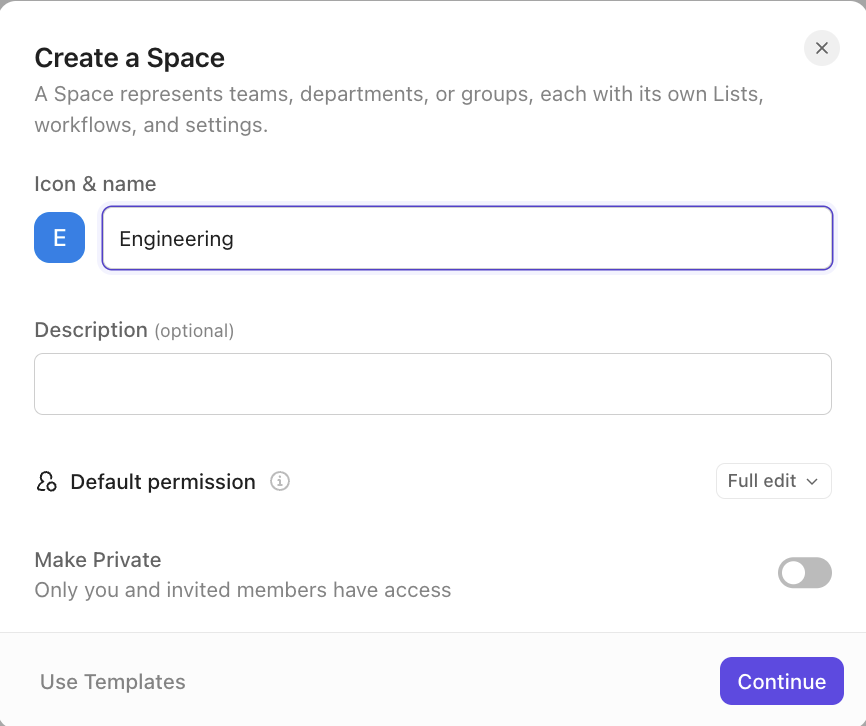Image resolution: width=866 pixels, height=726 pixels.
Task: Click the word Engineering in the name field
Action: pos(176,239)
